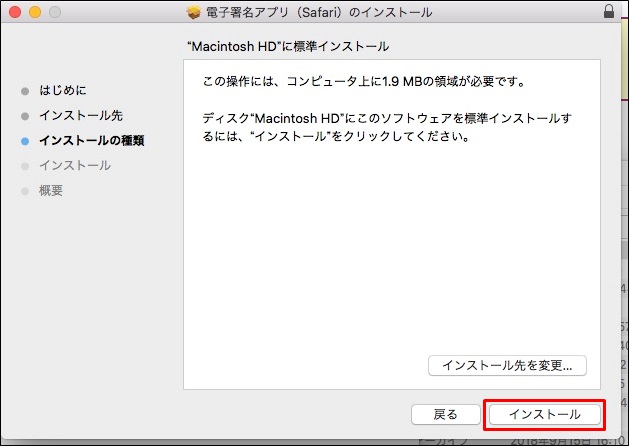Click the 戻る back button
Screen dimensions: 629x446
(446, 414)
